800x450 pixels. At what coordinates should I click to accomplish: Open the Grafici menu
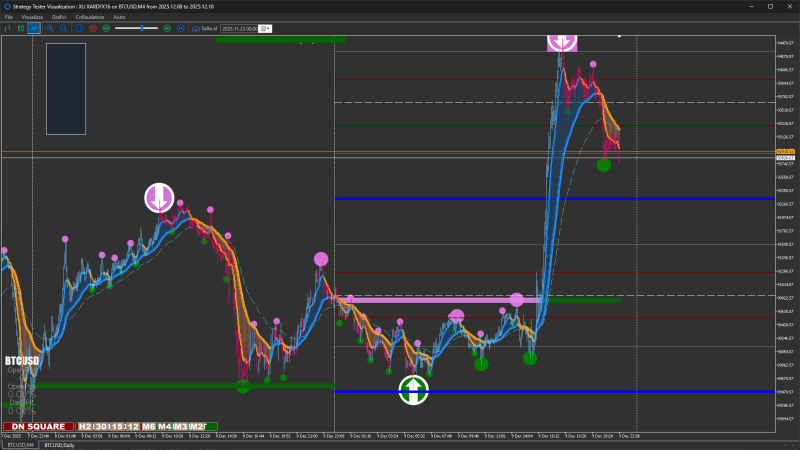59,17
